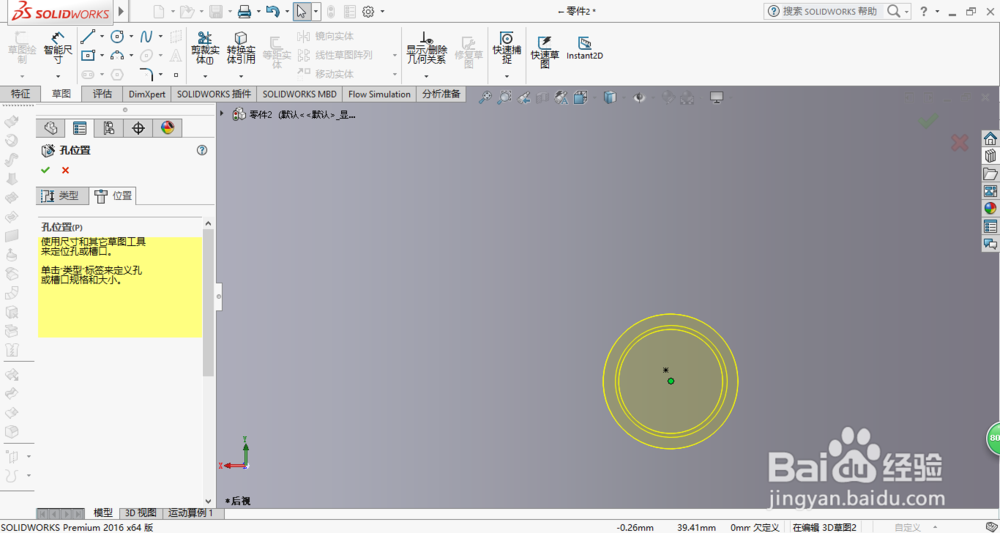
Task: Open Flow Simulation ribbon tab
Action: pos(379,94)
